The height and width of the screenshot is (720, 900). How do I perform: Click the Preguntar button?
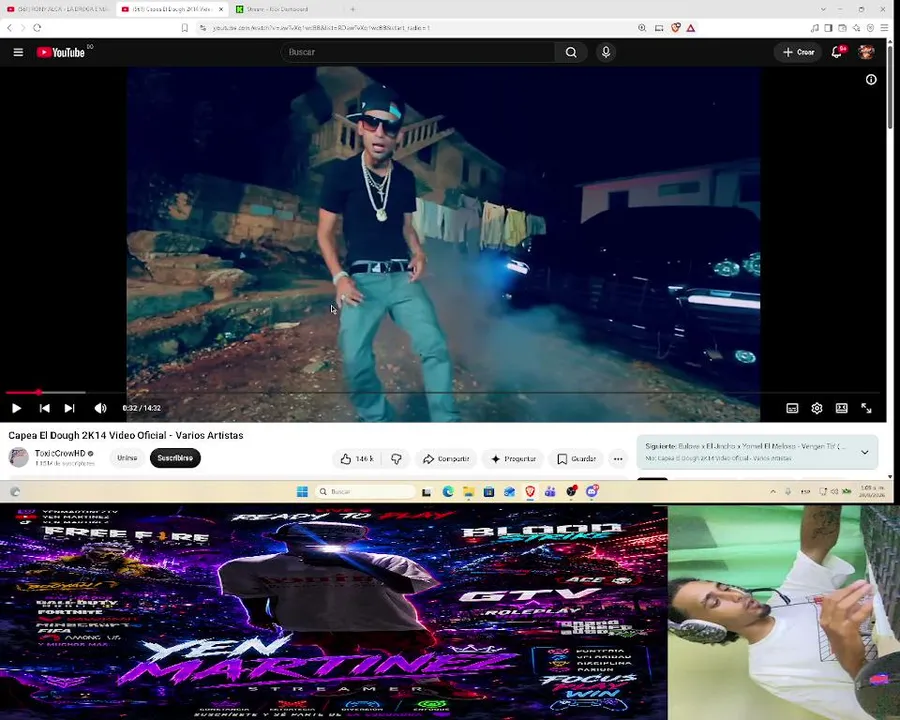tap(514, 459)
